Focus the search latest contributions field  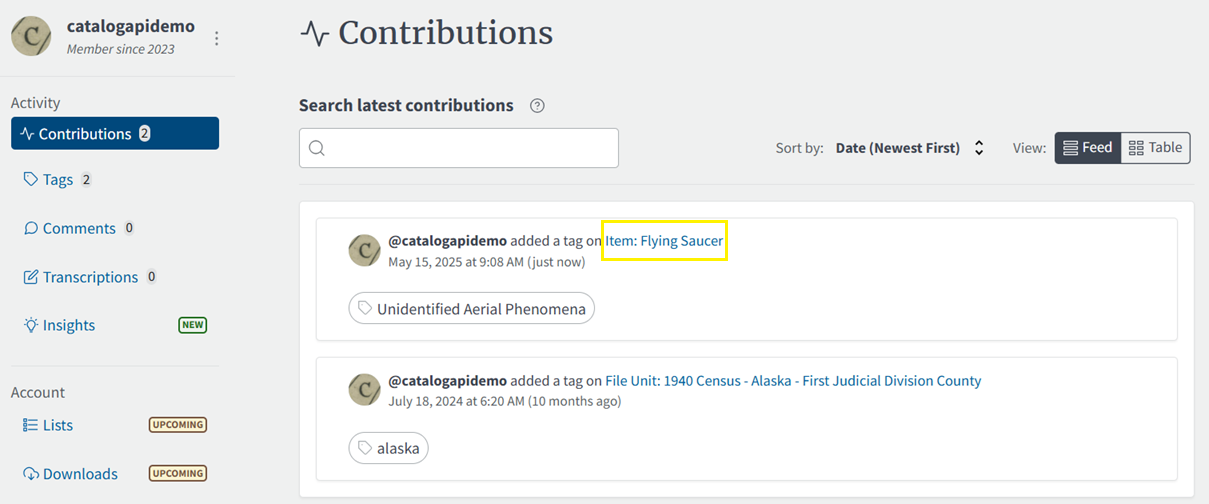point(470,148)
